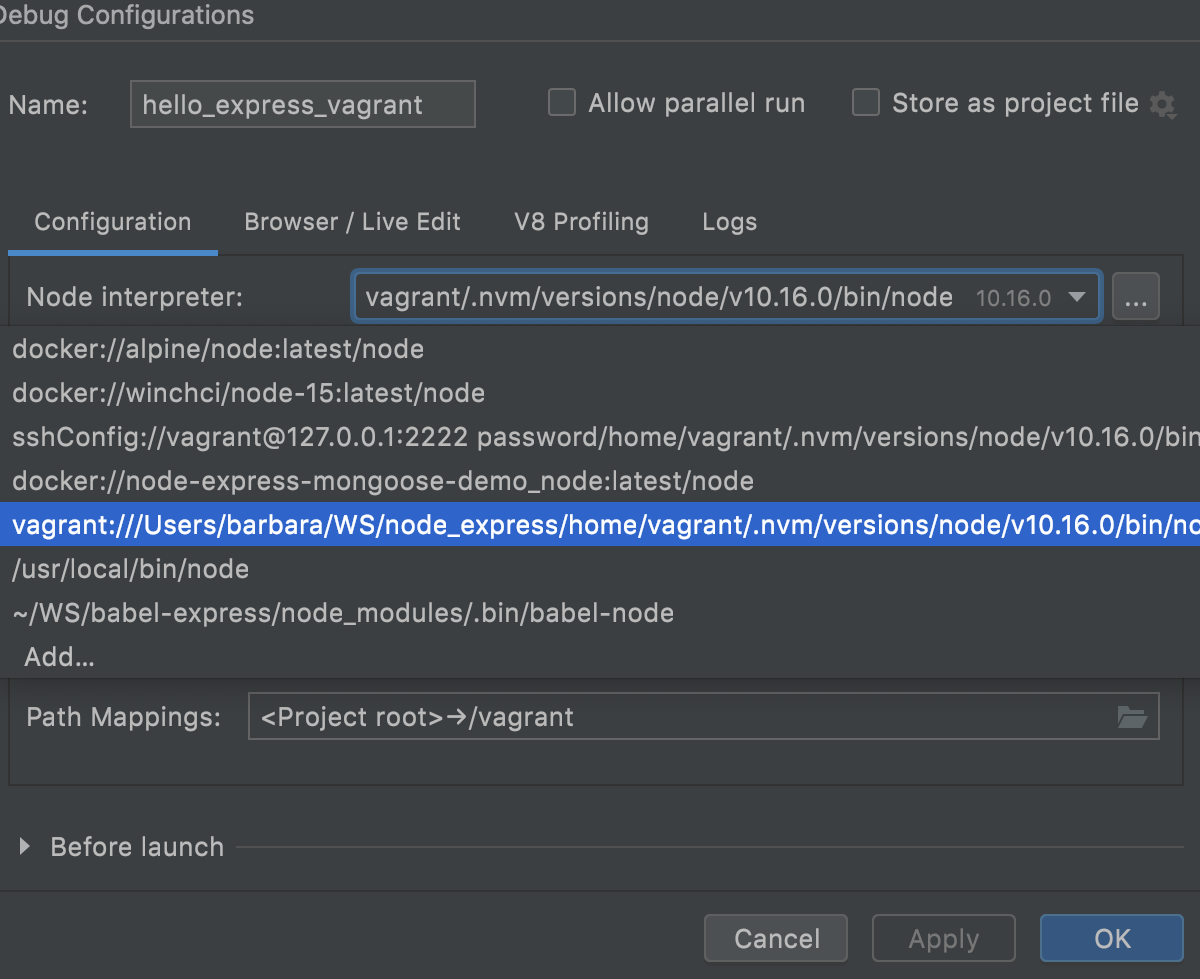The image size is (1200, 979).
Task: Select the /usr/local/bin/node interpreter
Action: point(127,568)
